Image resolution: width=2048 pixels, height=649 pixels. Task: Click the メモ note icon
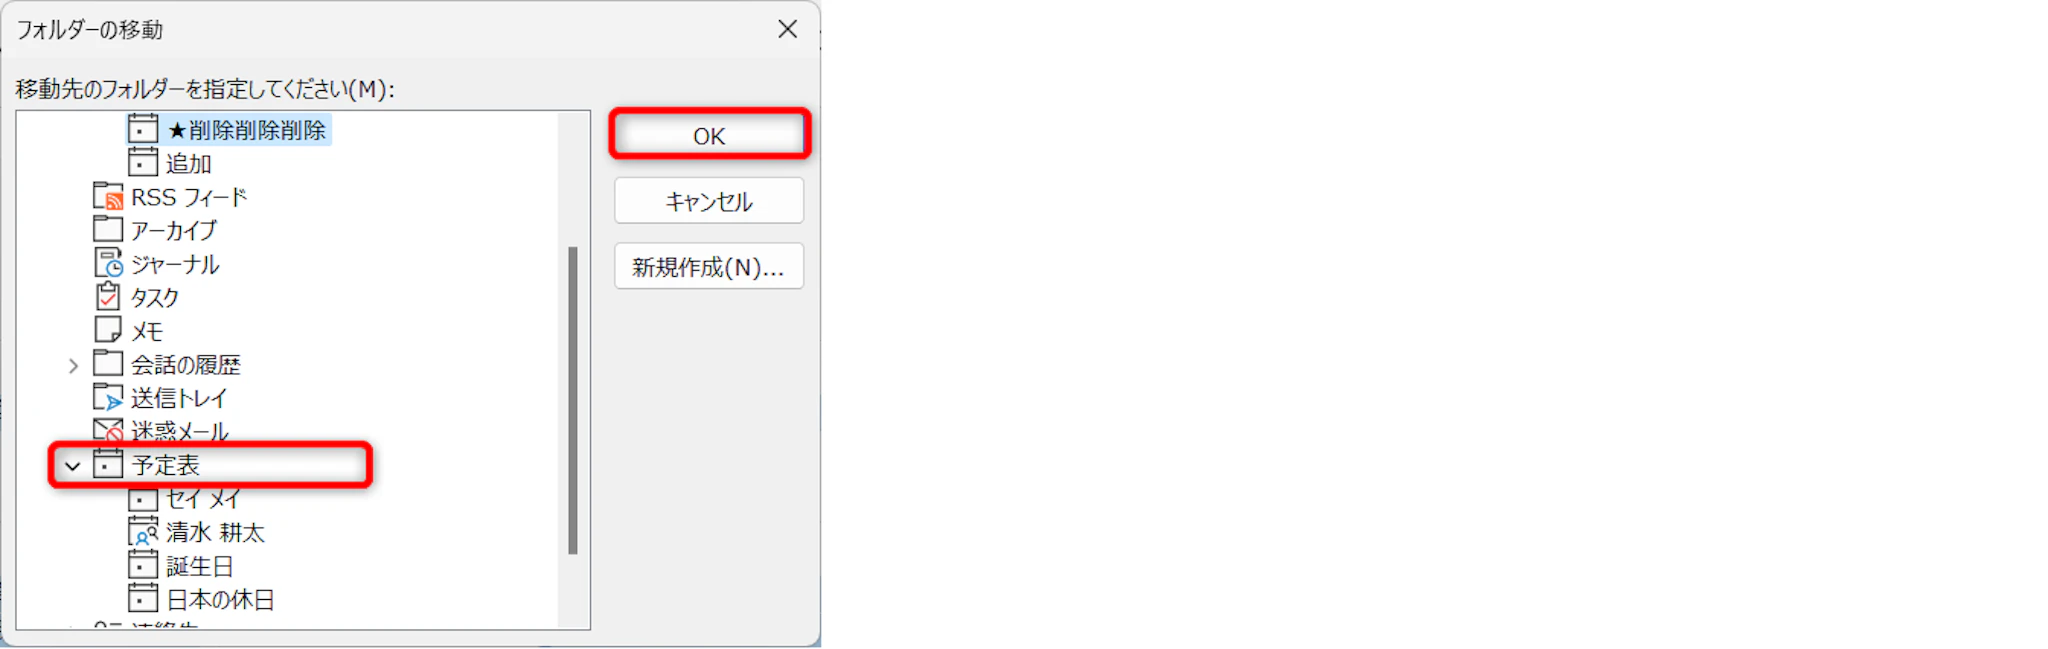tap(108, 330)
